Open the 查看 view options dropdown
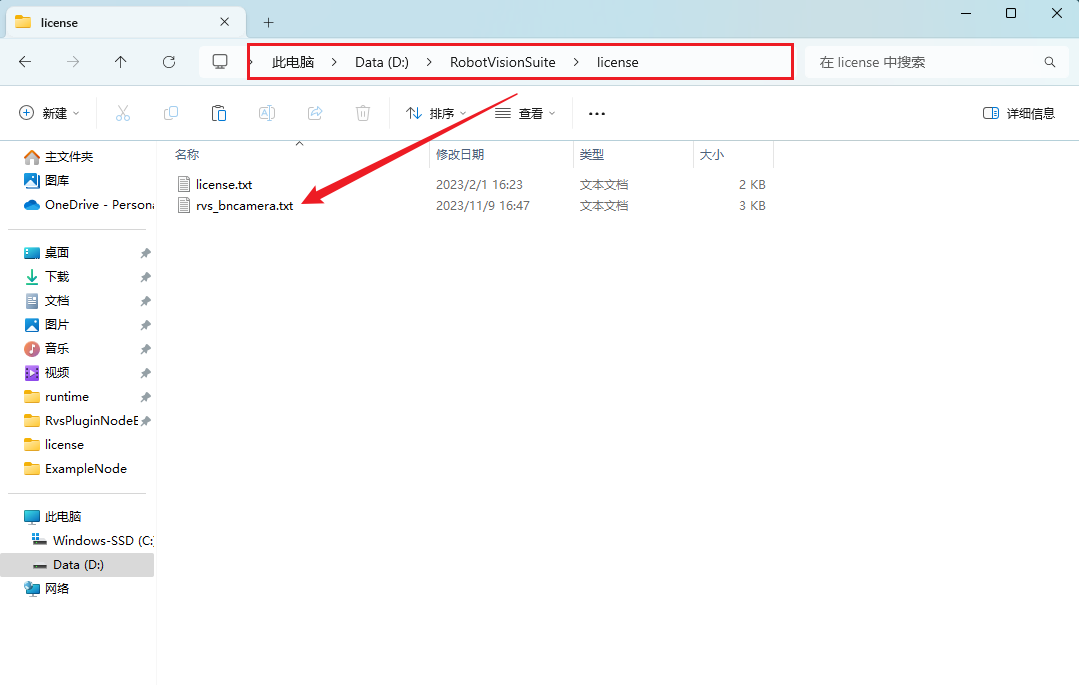 526,114
